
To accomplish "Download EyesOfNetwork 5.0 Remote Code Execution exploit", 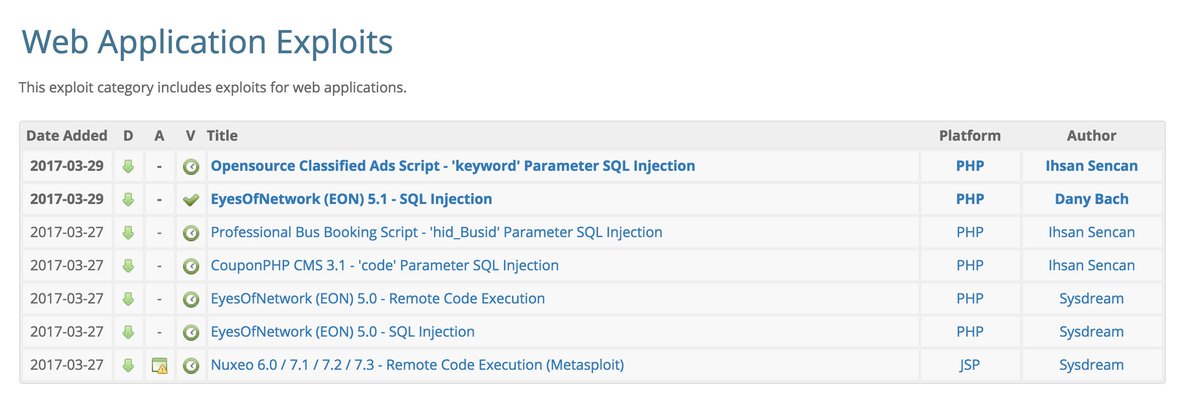I will coord(128,299).
